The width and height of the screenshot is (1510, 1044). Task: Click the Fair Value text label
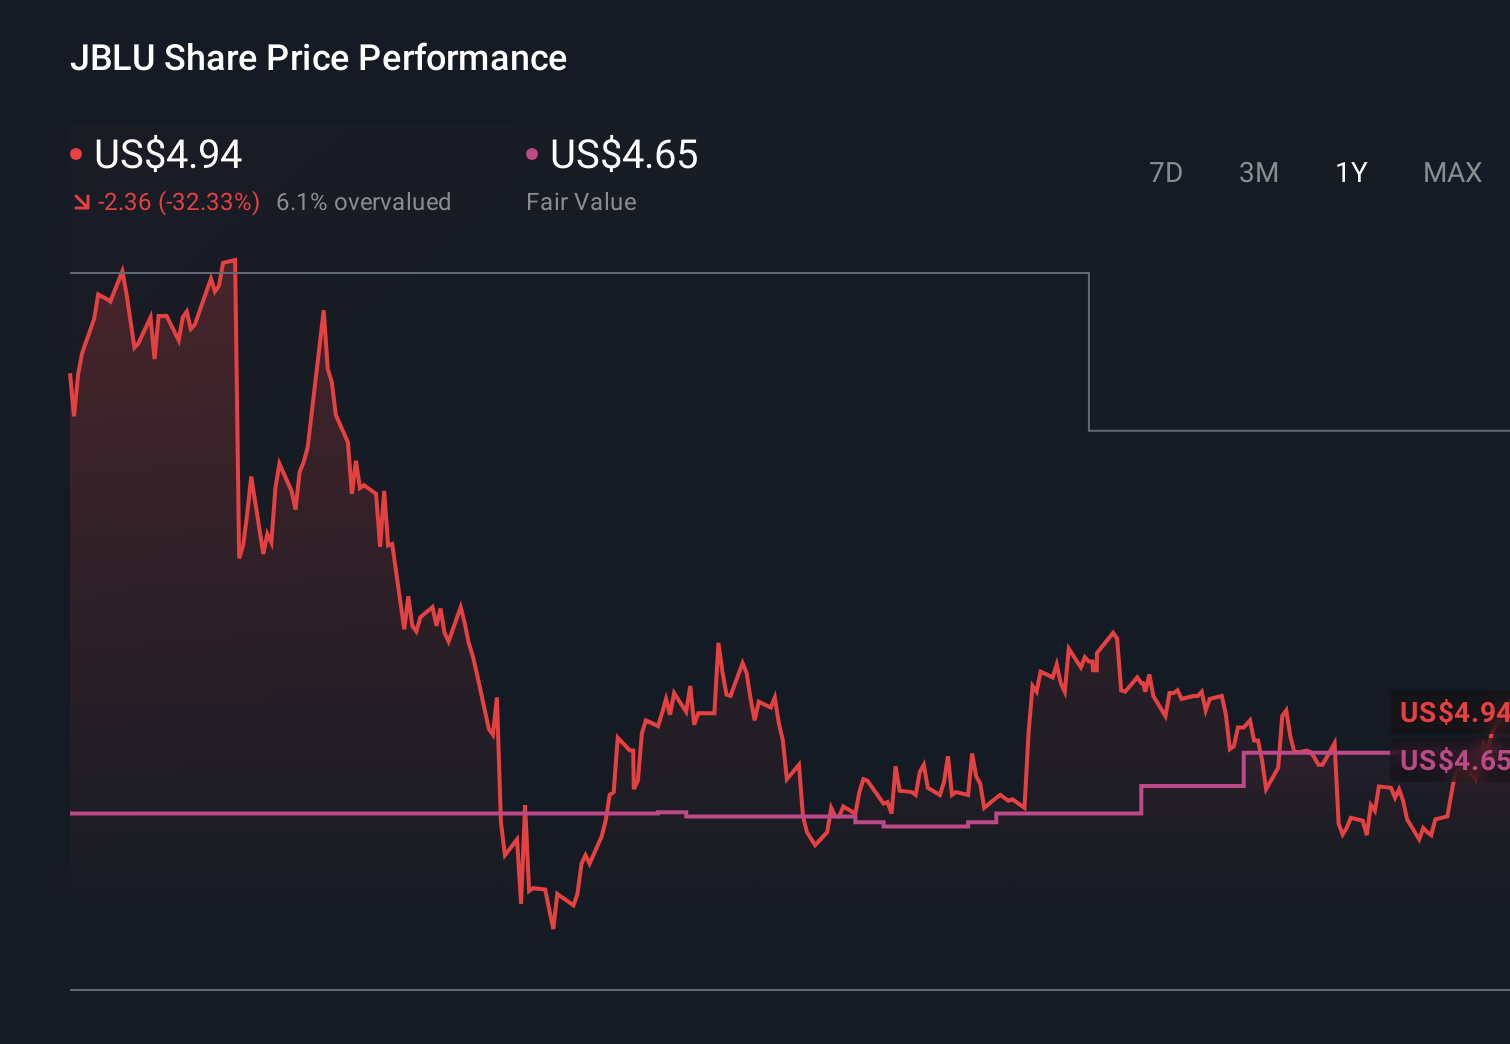[x=581, y=201]
